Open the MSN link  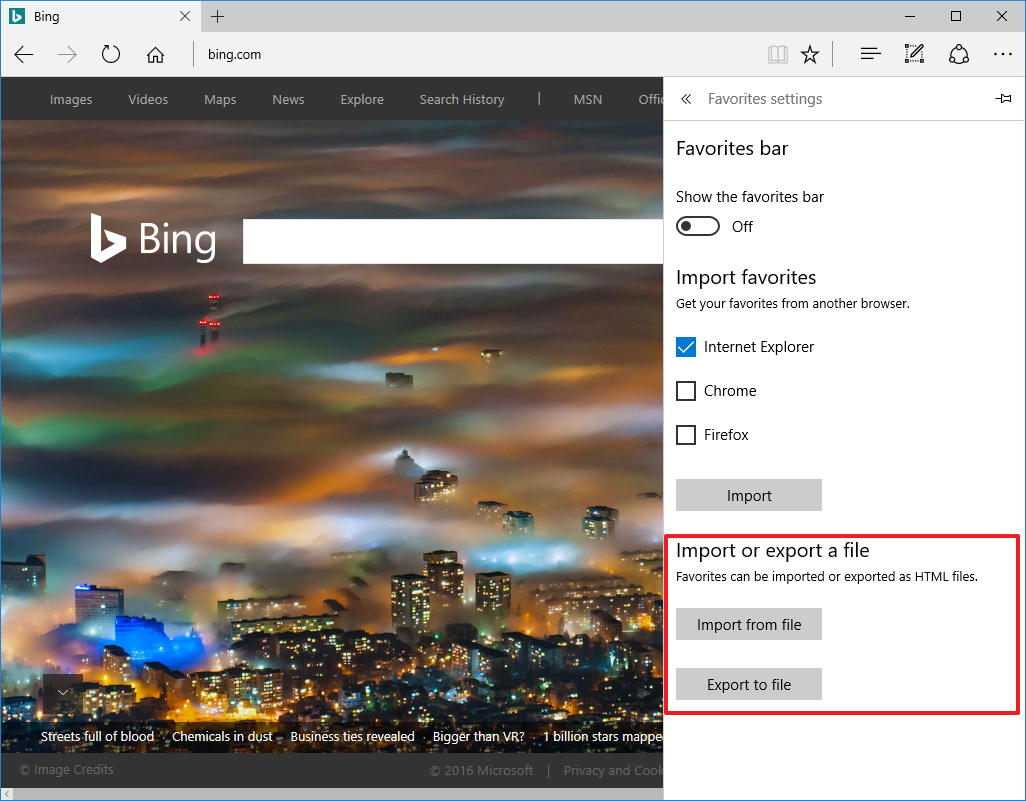[x=588, y=99]
